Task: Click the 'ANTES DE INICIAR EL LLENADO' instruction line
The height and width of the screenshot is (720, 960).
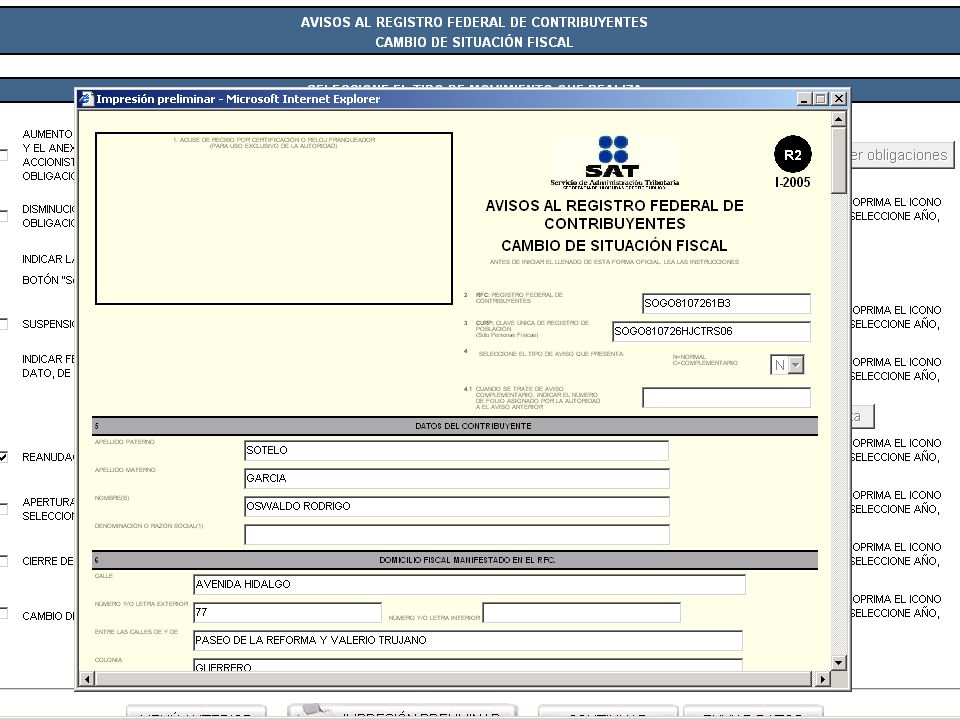Action: tap(614, 262)
